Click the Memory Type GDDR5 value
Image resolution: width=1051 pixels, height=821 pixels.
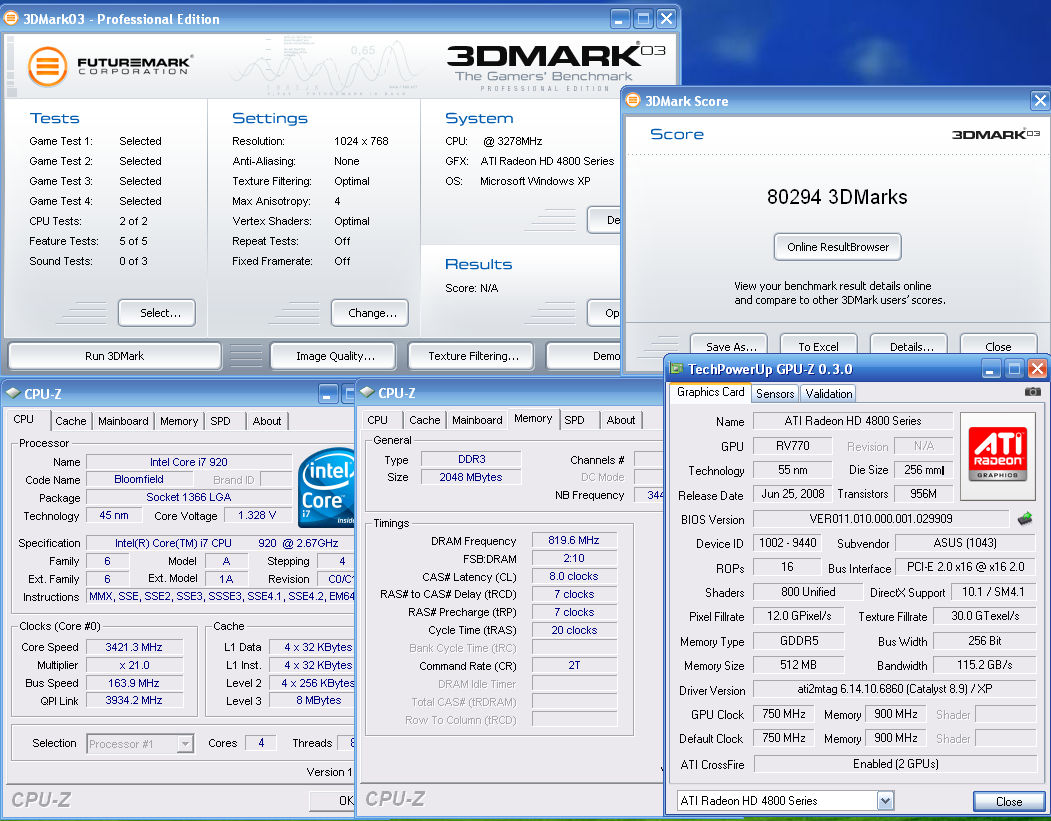click(798, 641)
